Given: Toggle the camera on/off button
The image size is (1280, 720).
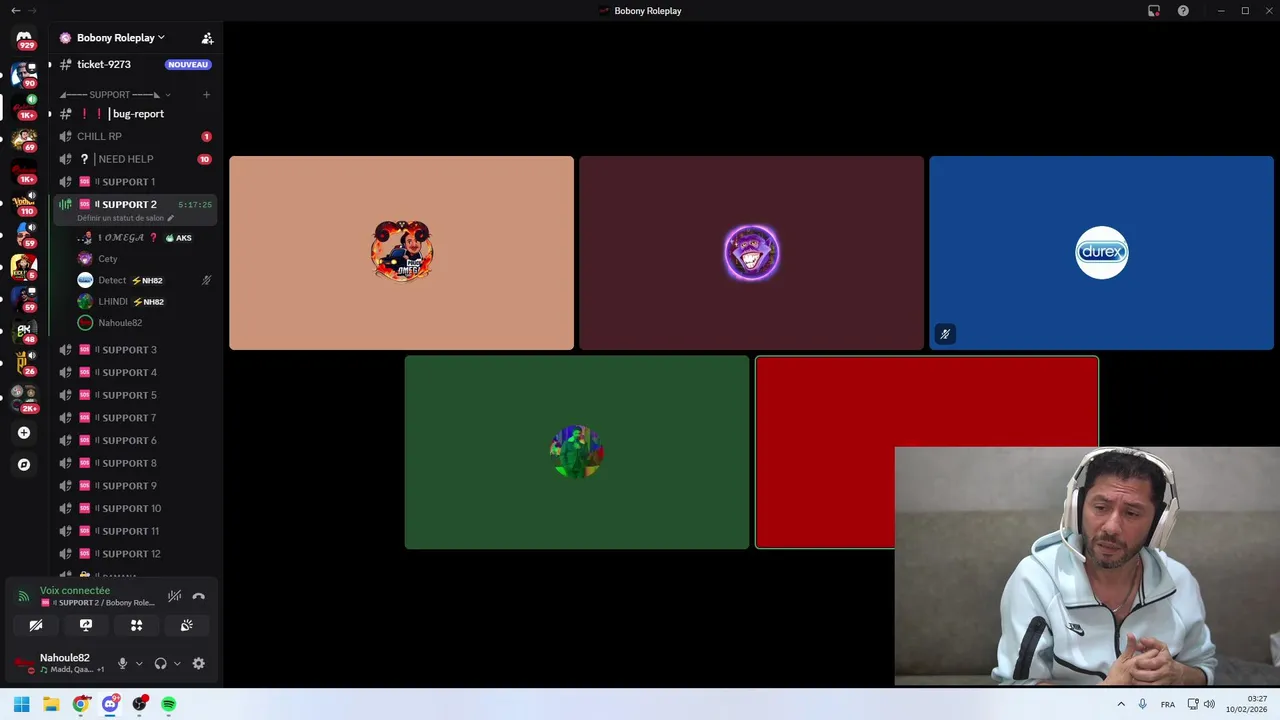Looking at the screenshot, I should 36,625.
